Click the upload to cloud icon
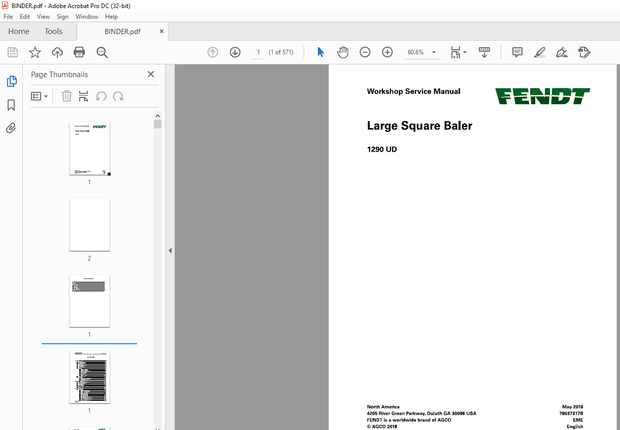Image resolution: width=620 pixels, height=430 pixels. [x=57, y=52]
